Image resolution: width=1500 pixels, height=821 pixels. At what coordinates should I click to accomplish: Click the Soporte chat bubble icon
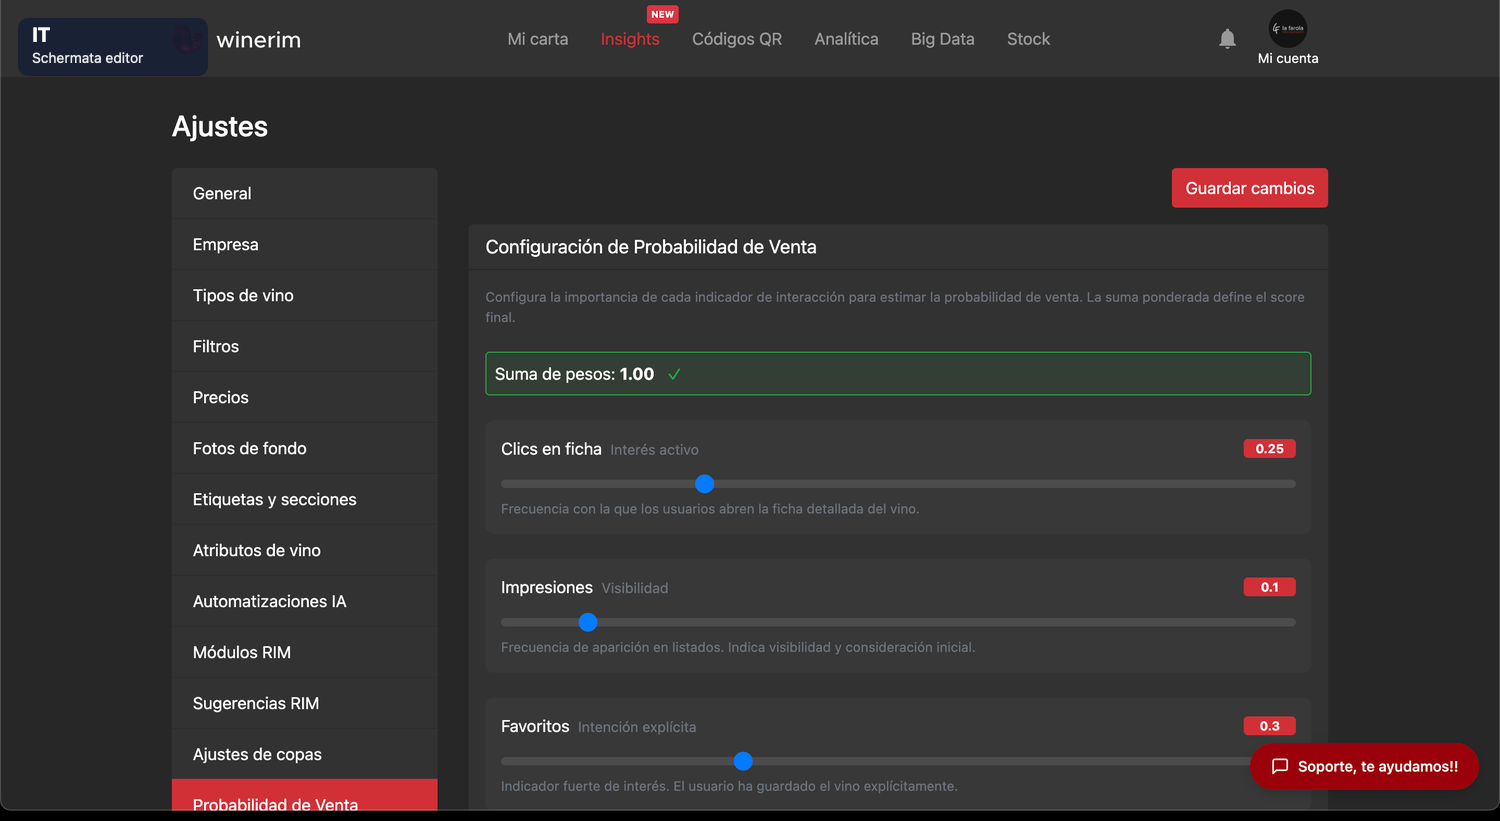(1280, 767)
